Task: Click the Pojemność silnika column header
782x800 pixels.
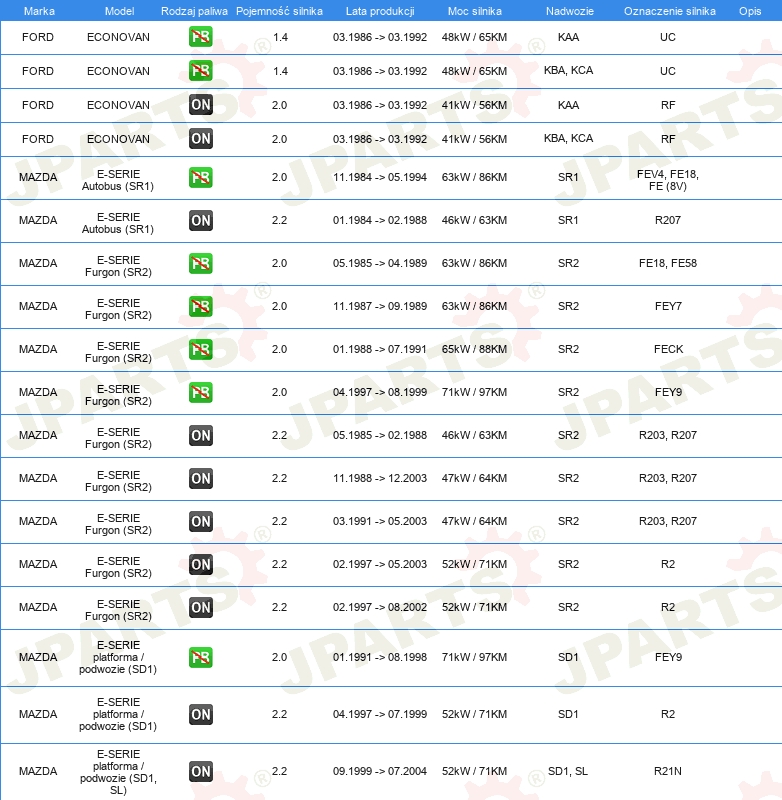Action: pos(279,11)
